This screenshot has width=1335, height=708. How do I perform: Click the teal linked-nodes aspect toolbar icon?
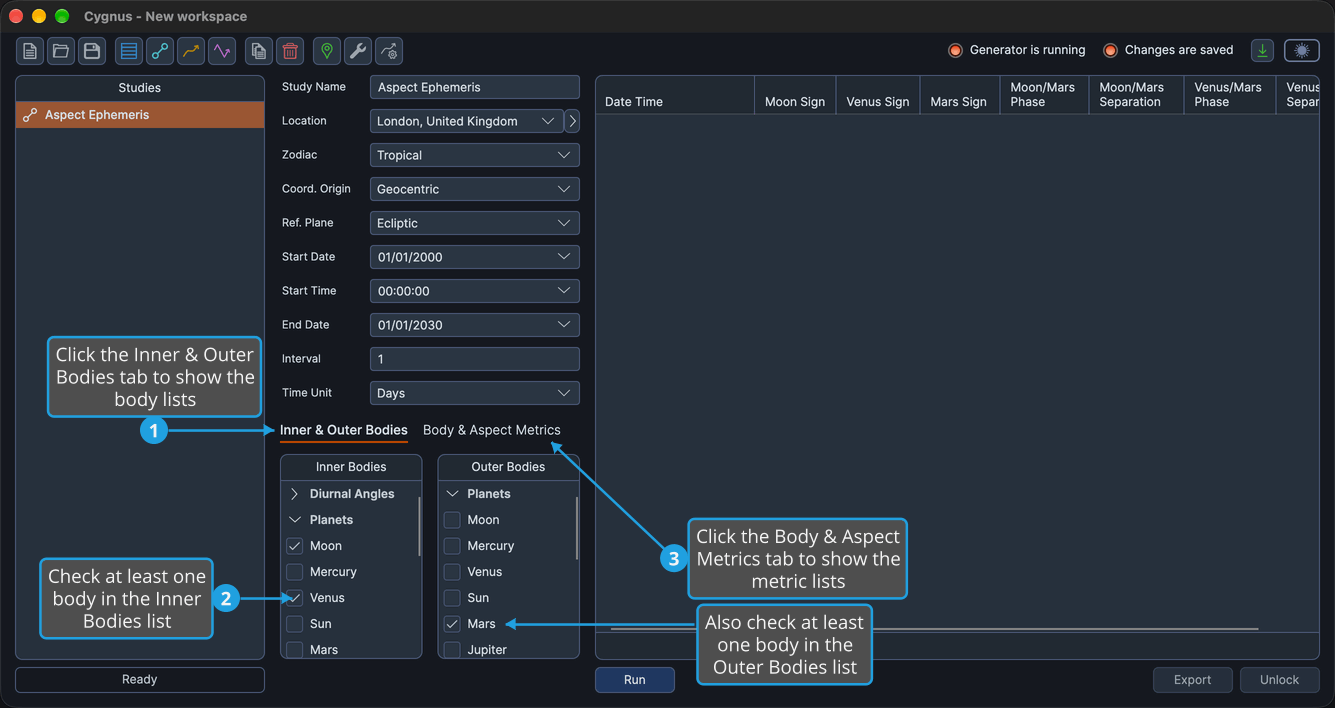[160, 51]
